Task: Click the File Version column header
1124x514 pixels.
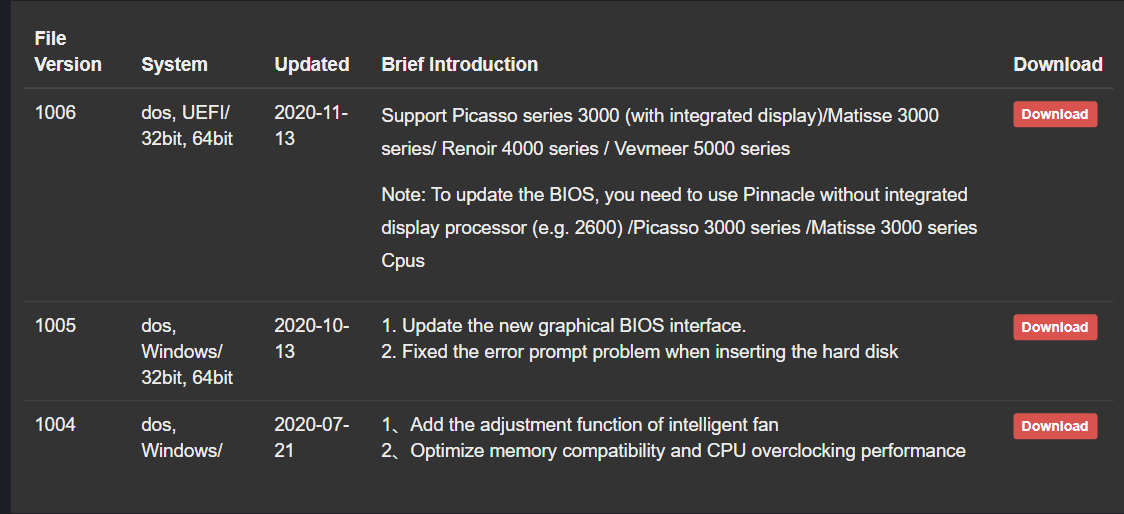Action: click(67, 51)
